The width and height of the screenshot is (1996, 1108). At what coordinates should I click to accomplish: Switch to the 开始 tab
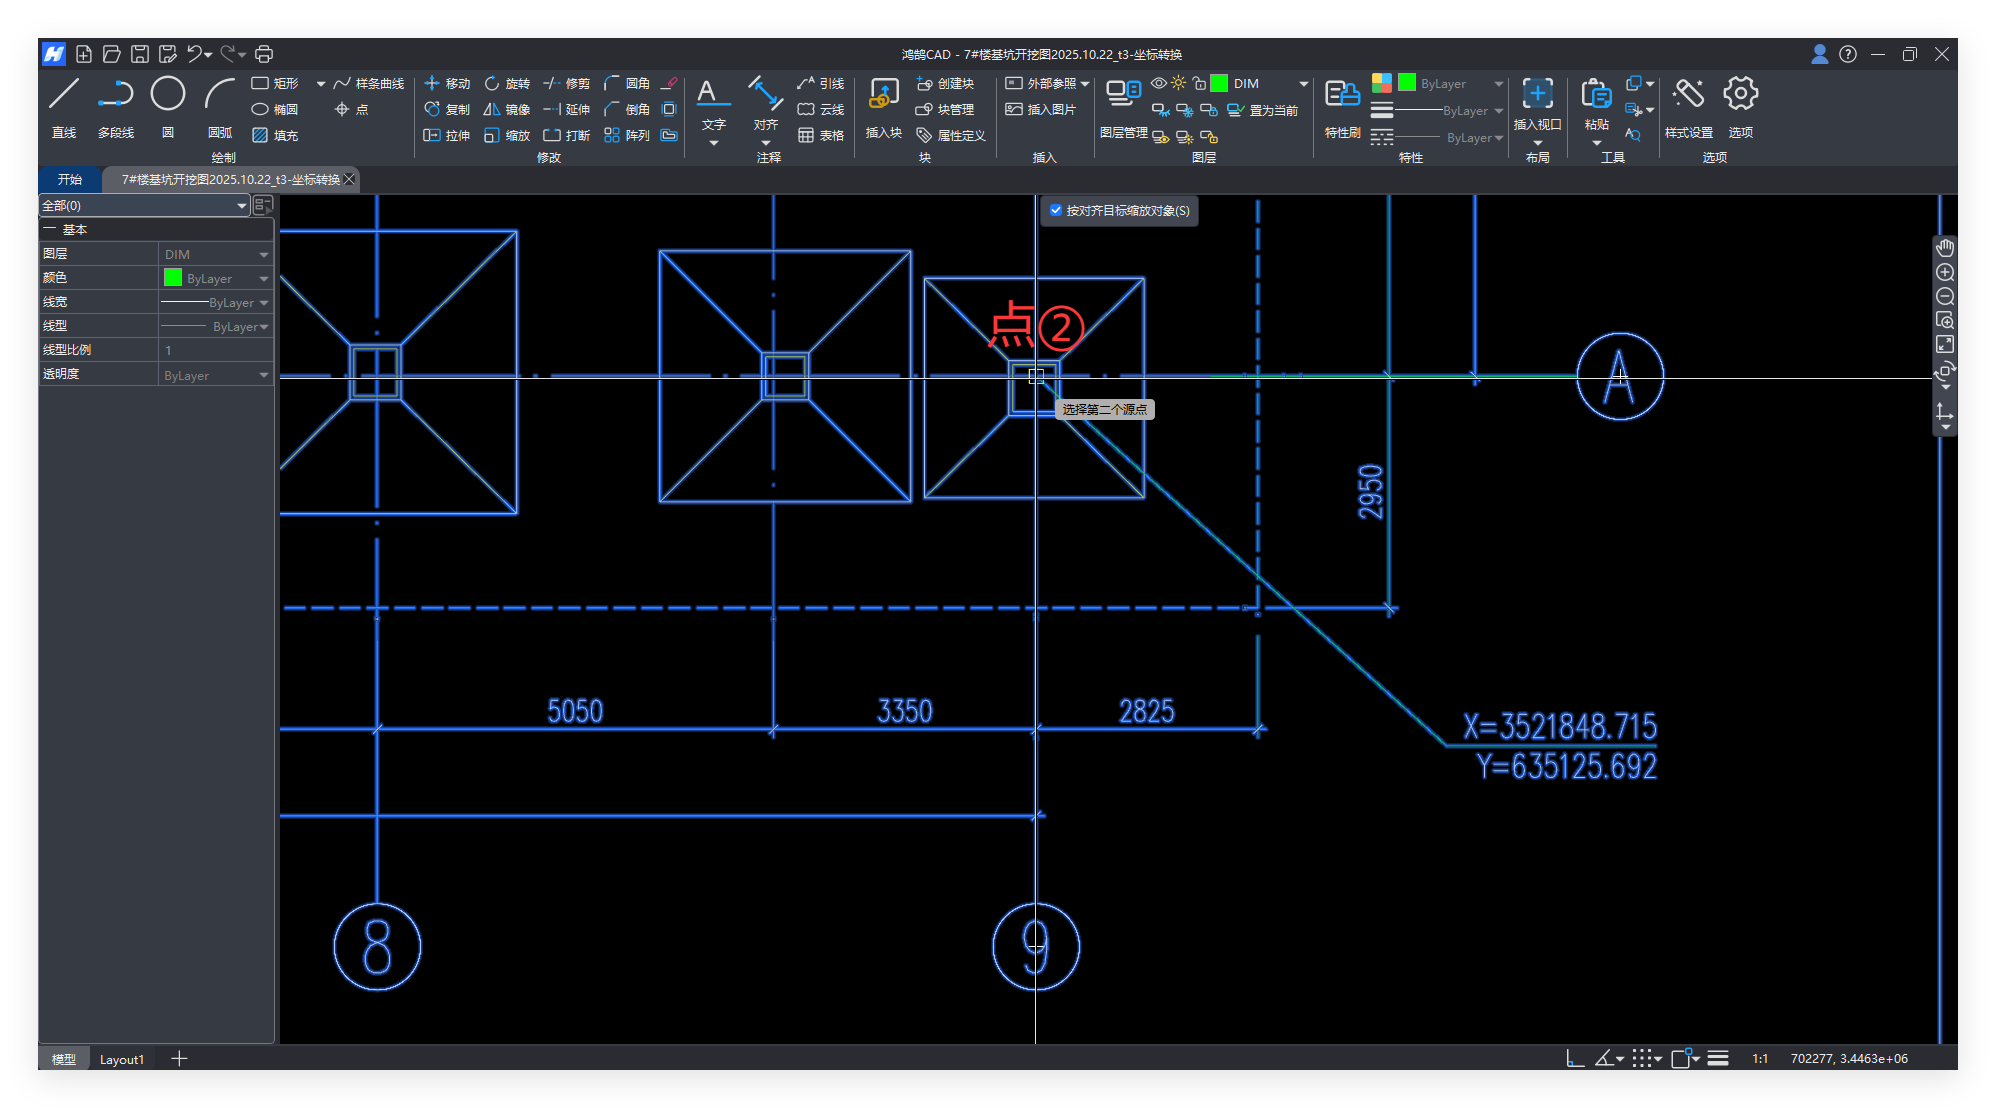tap(70, 180)
